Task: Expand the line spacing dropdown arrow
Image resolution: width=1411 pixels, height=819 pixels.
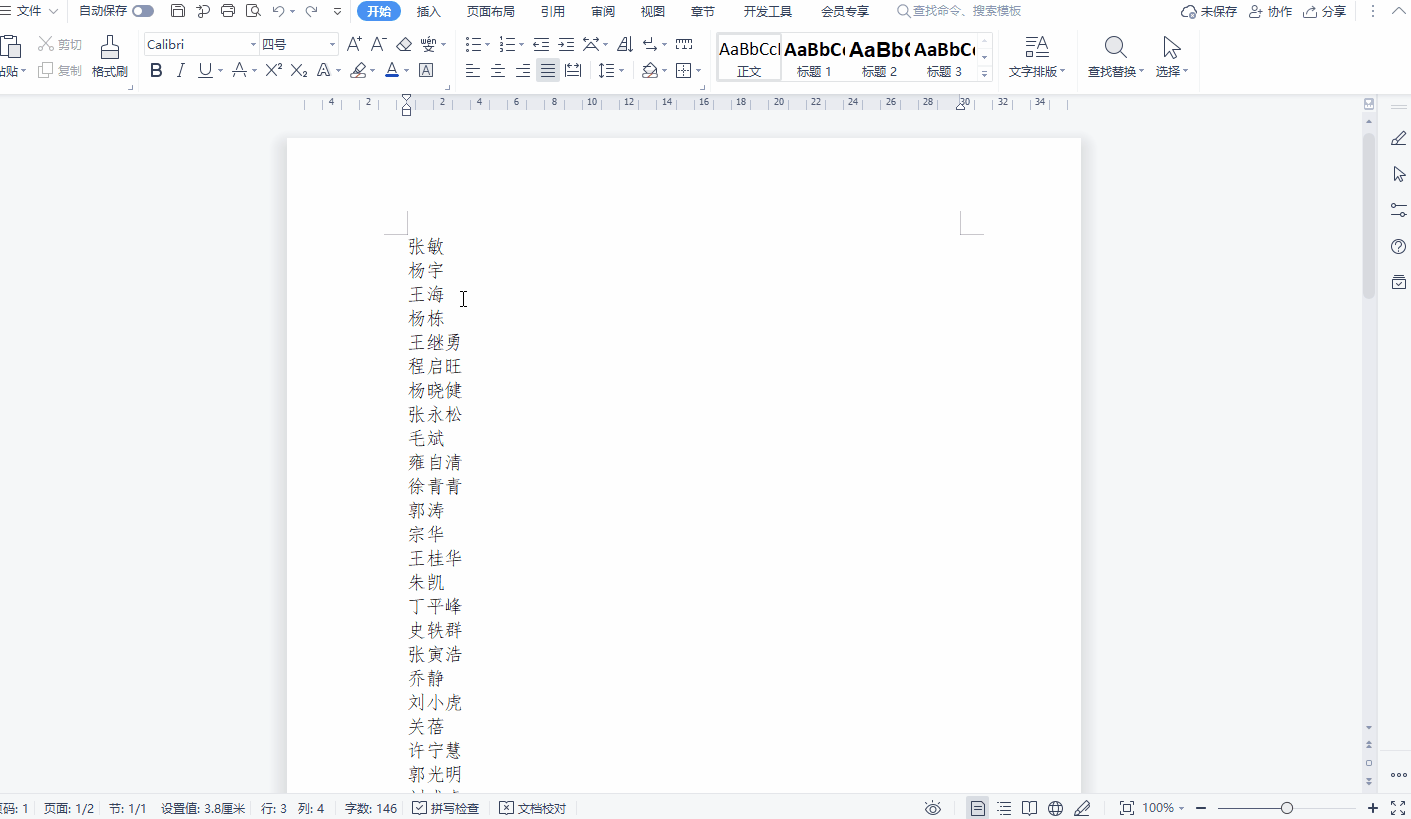Action: click(621, 71)
